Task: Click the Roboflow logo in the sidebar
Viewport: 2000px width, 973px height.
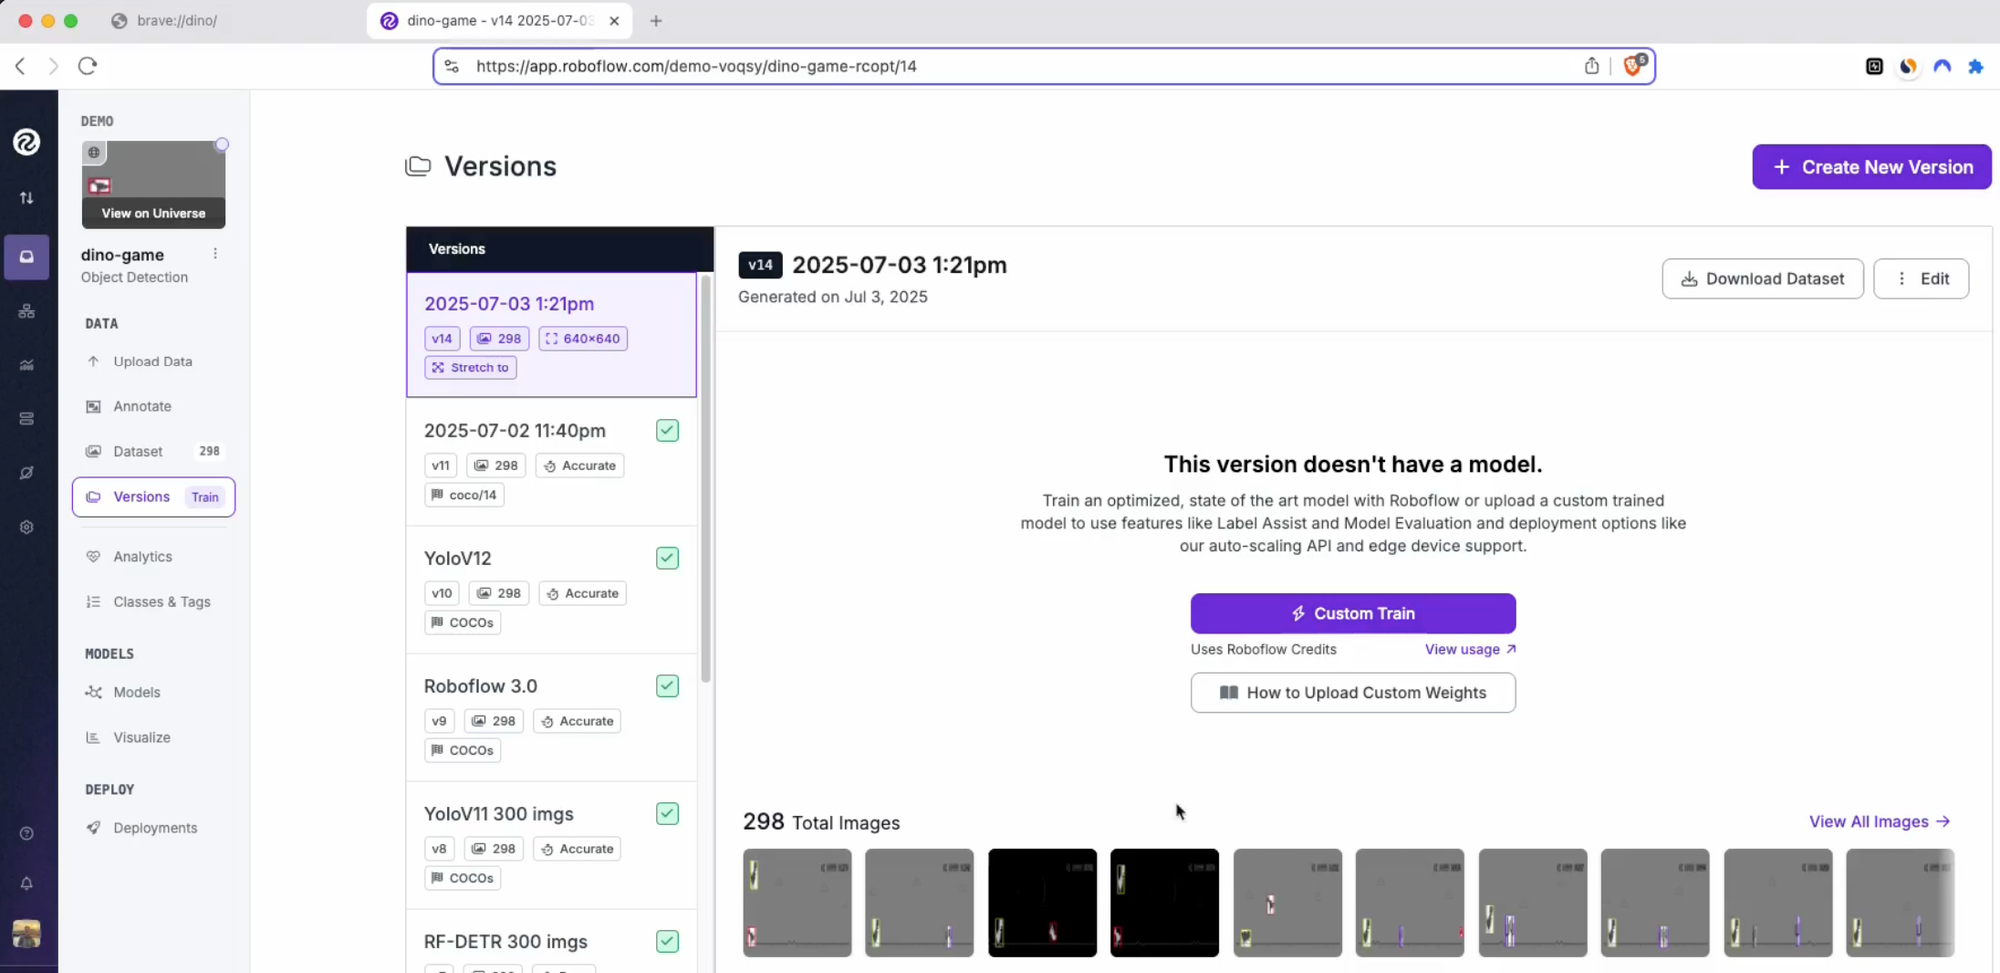Action: pos(27,142)
